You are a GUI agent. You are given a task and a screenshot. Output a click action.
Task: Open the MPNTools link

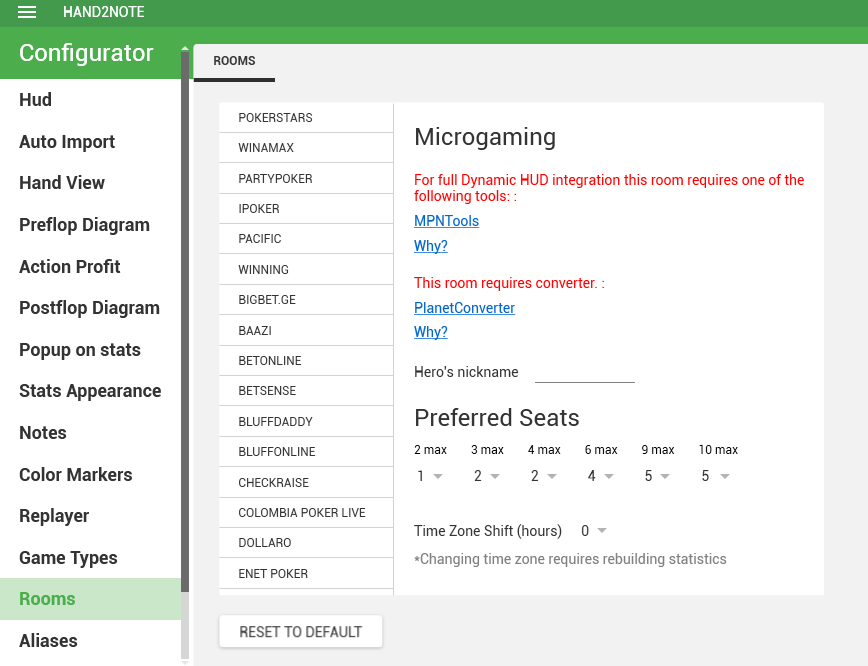tap(446, 221)
